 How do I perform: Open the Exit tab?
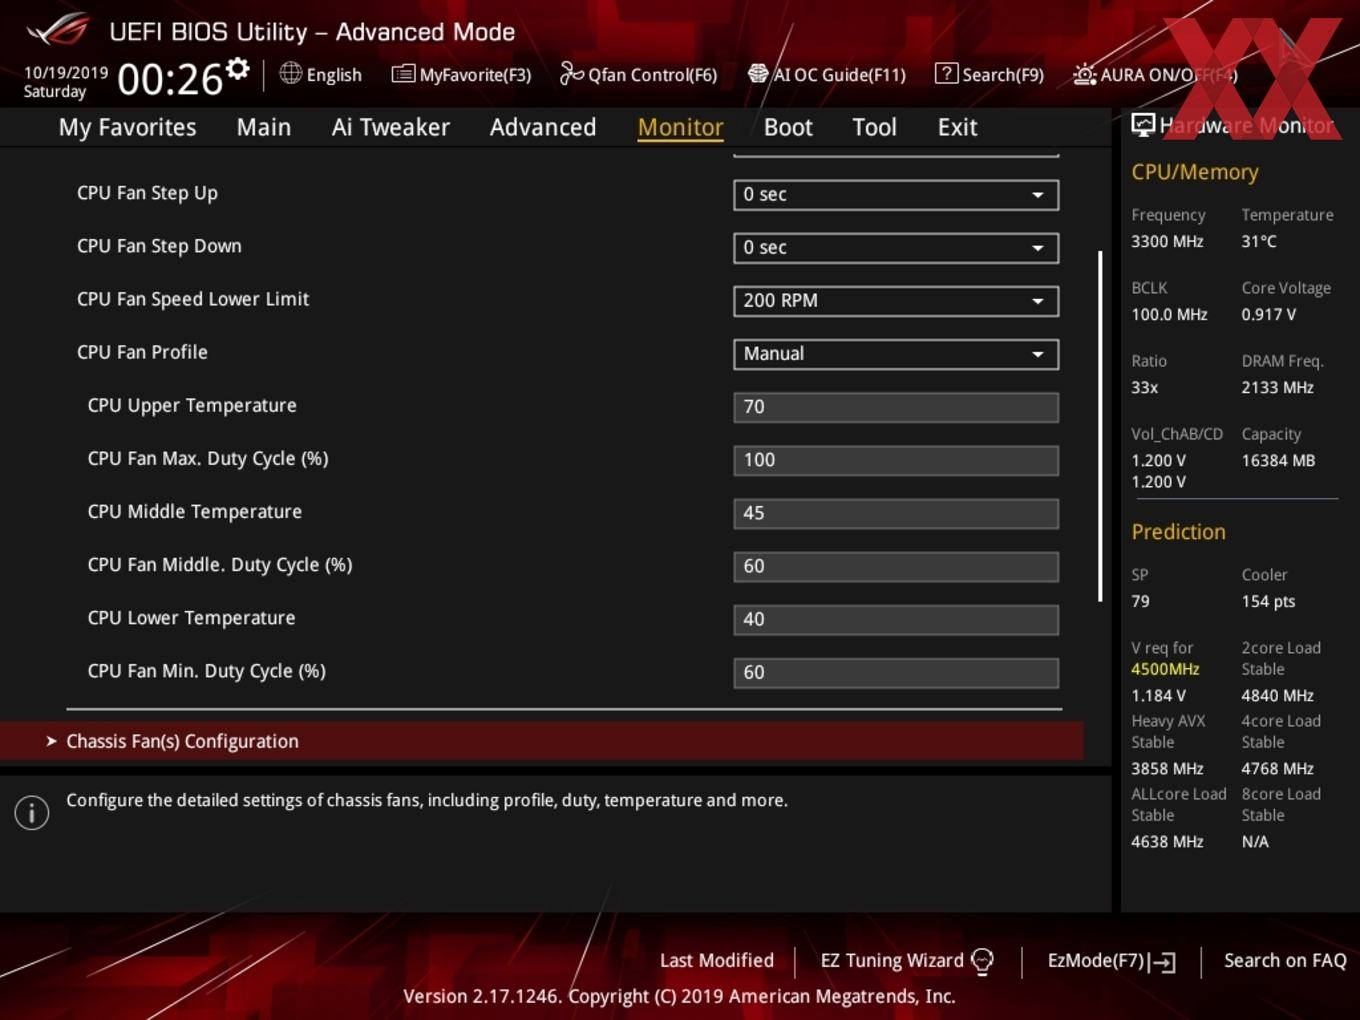[957, 127]
